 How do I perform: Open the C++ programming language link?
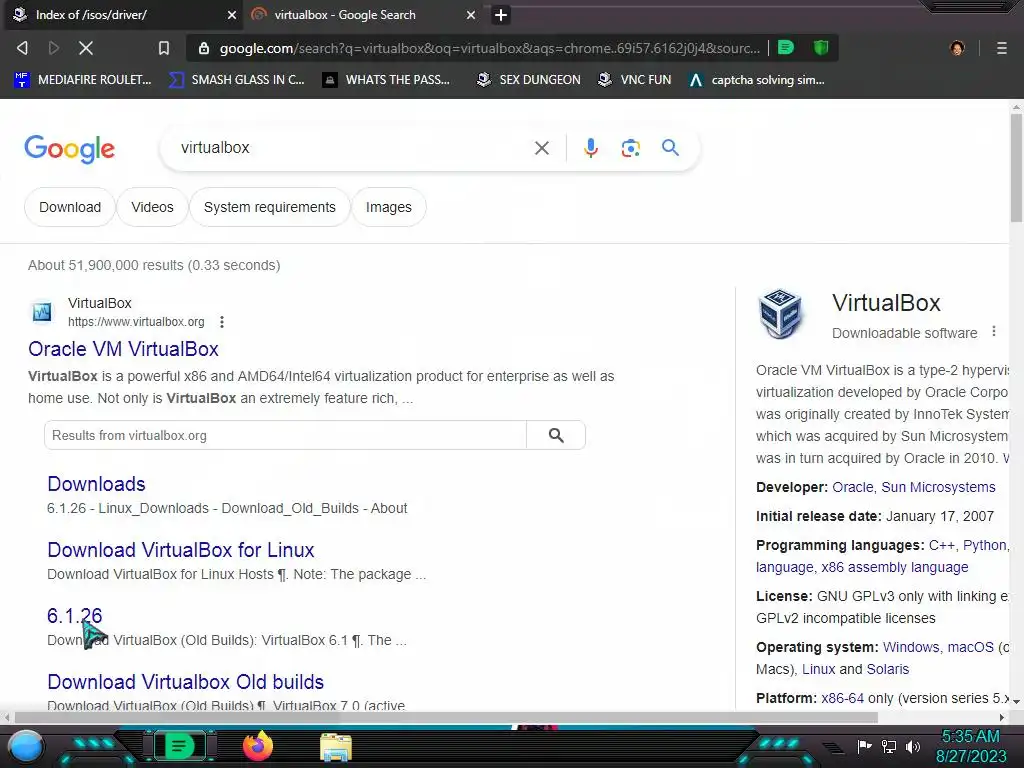point(942,545)
